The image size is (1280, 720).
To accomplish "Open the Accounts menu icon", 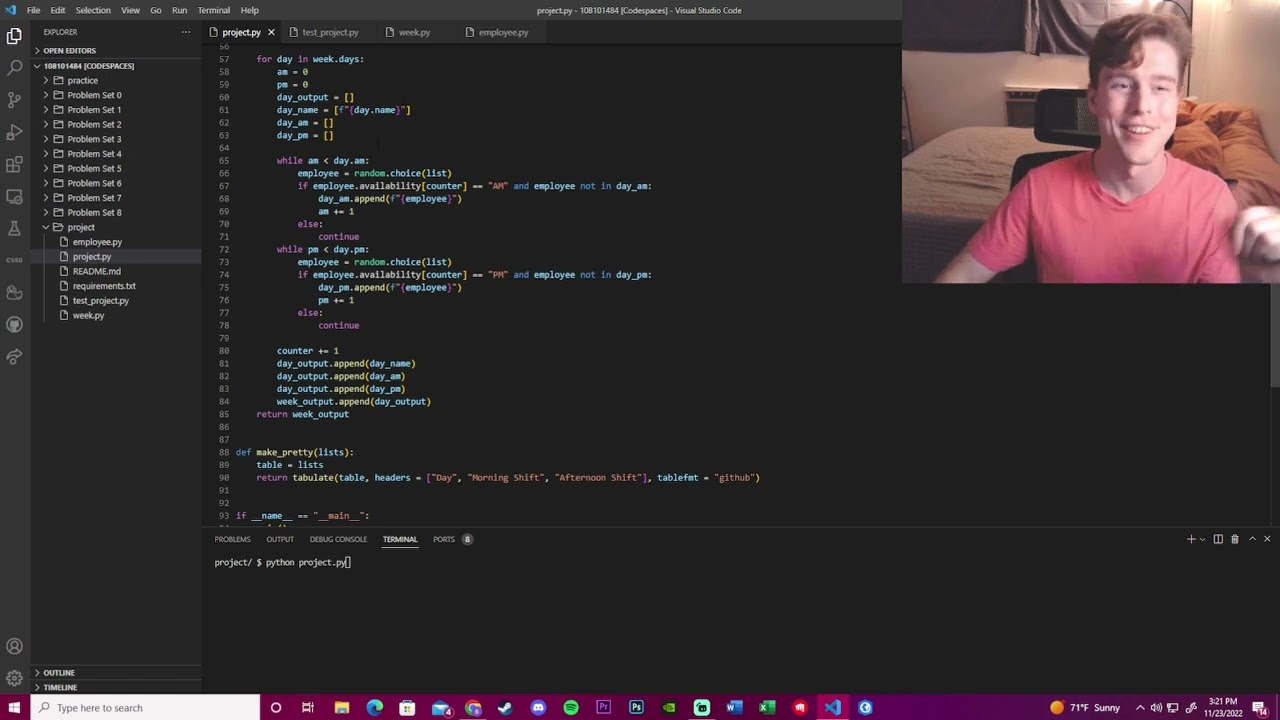I will tap(14, 646).
